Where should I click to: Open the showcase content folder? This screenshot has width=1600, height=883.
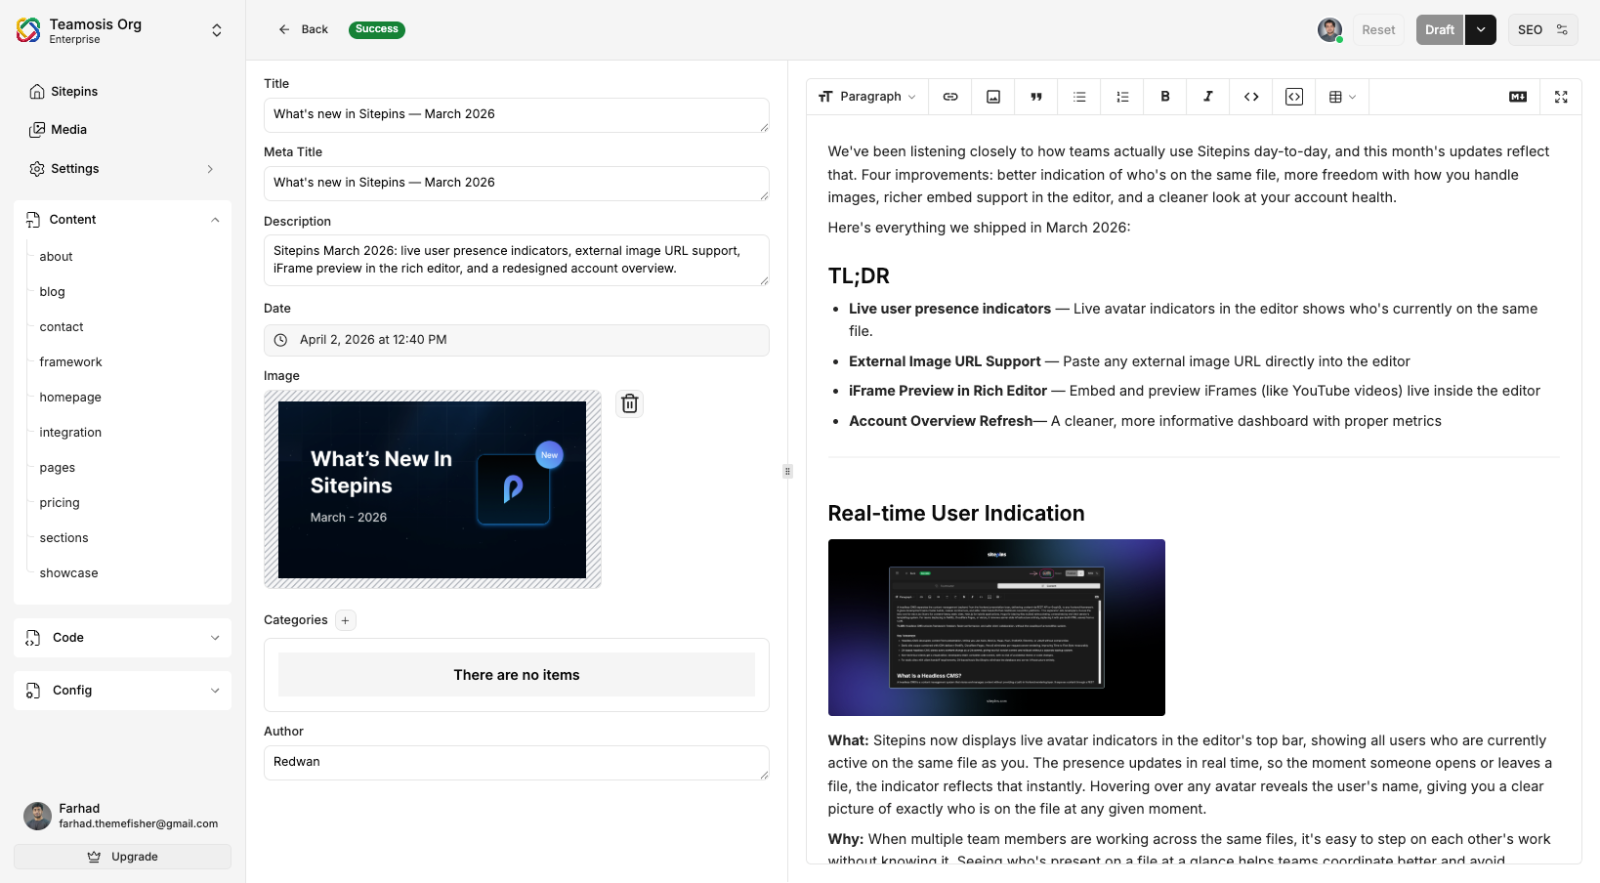pos(68,573)
